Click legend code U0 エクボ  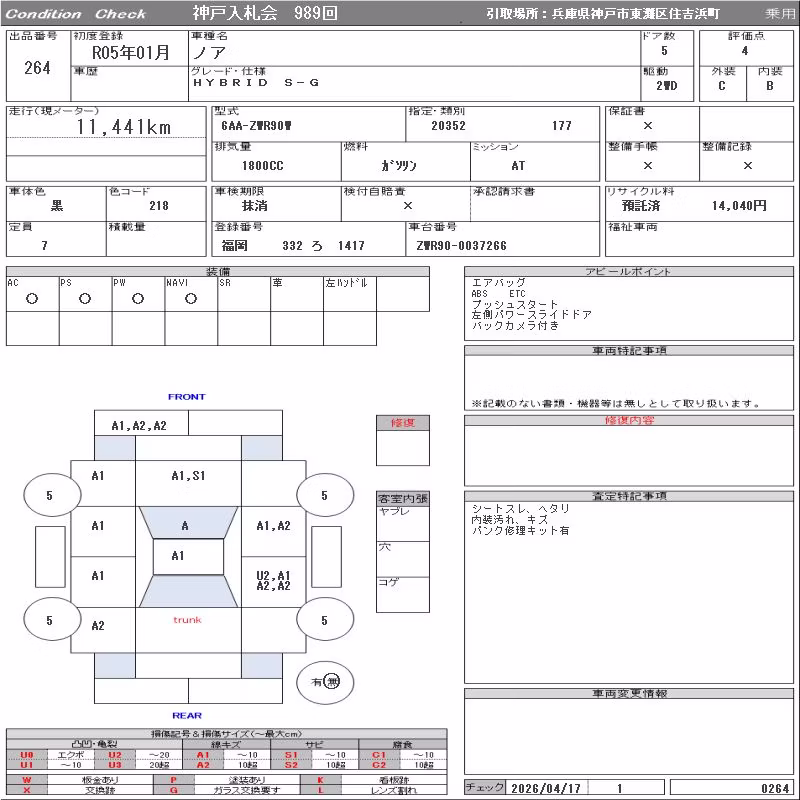pos(51,755)
